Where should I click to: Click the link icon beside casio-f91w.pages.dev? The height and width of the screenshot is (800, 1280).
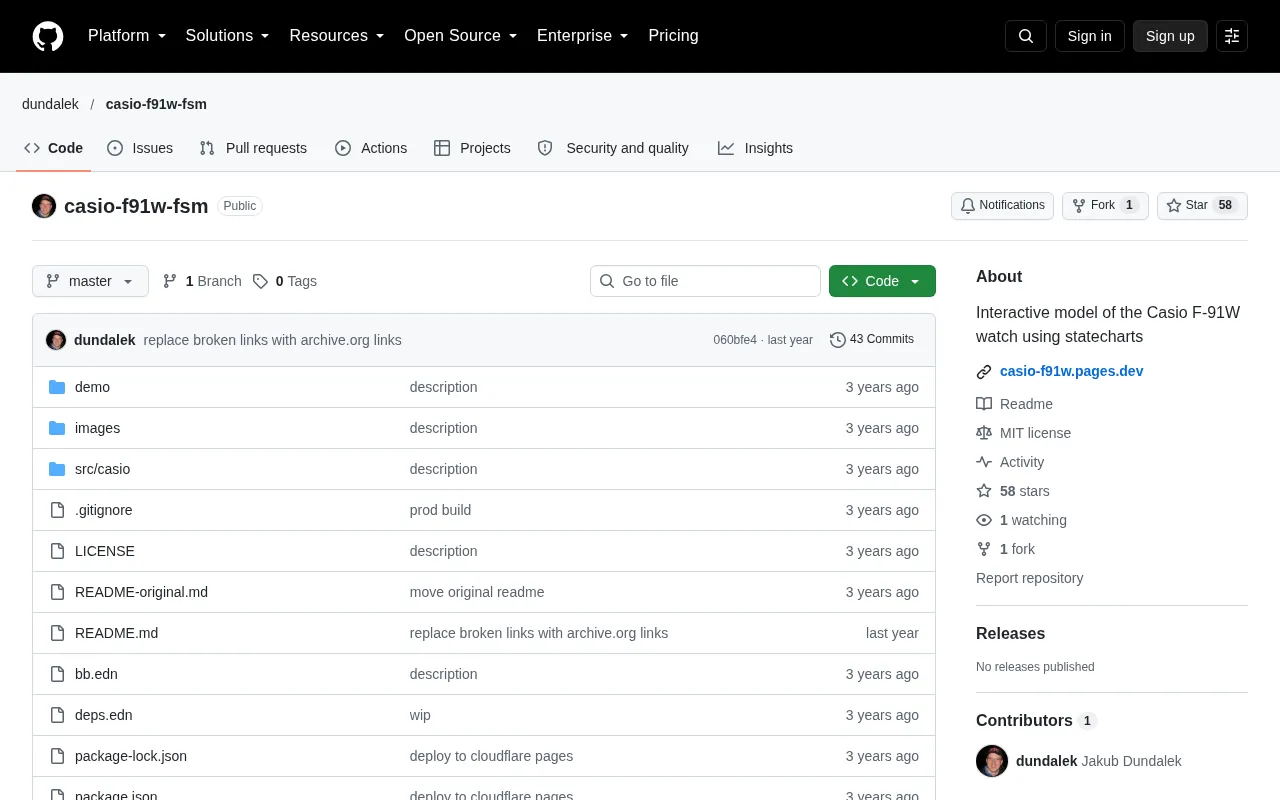(984, 372)
